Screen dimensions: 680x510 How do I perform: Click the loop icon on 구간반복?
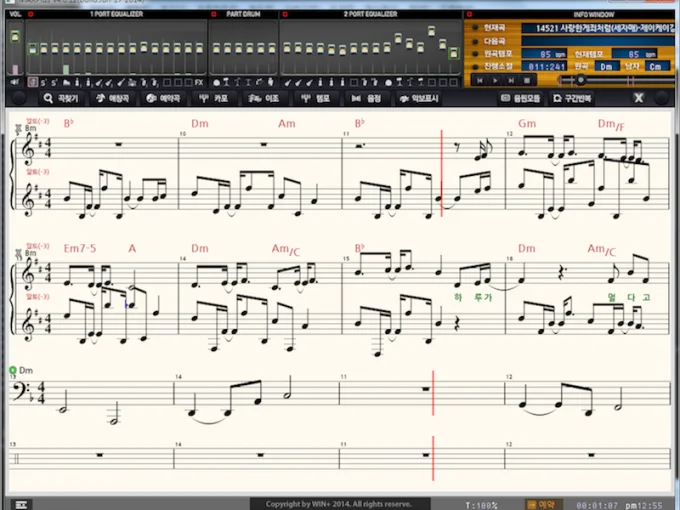[558, 98]
